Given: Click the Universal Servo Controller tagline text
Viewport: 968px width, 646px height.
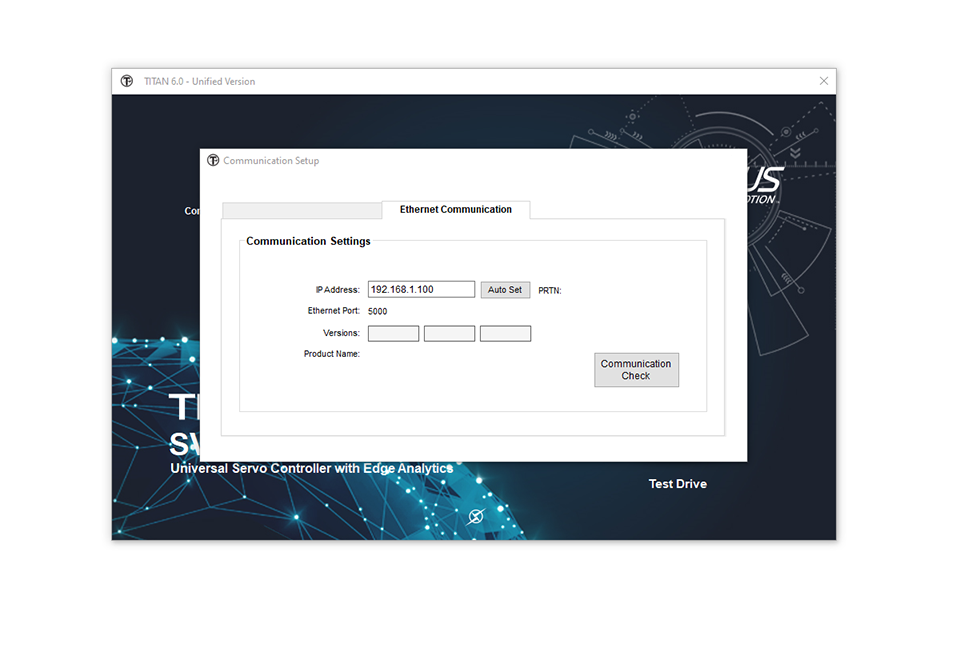Looking at the screenshot, I should 311,468.
